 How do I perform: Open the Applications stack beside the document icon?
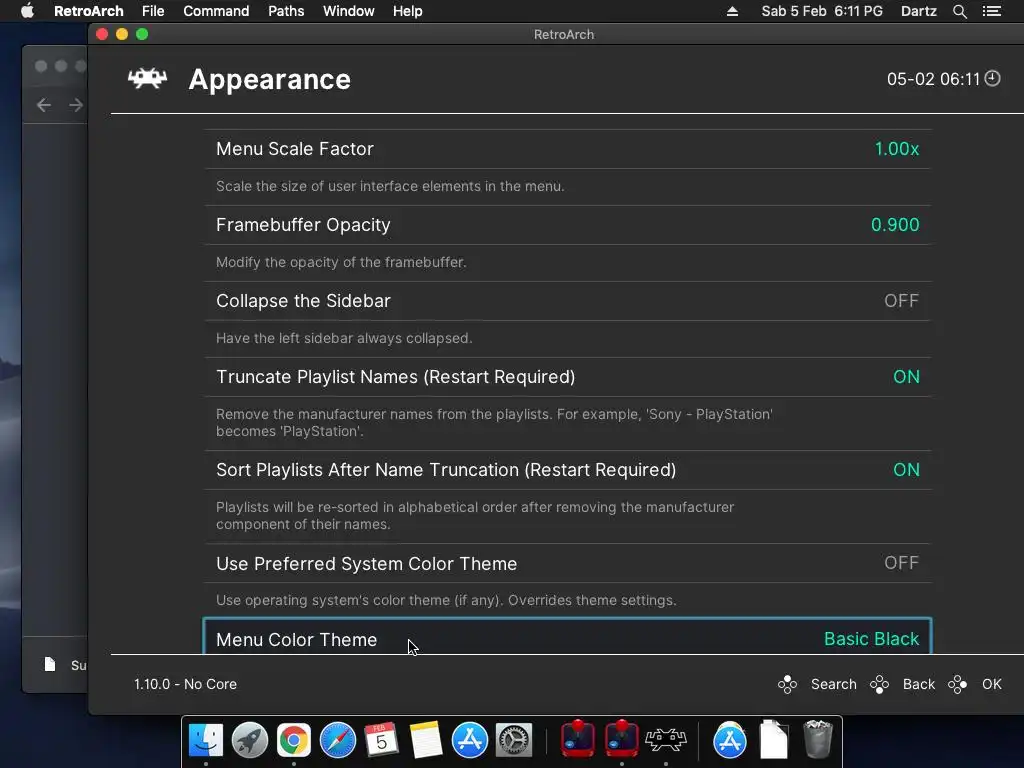point(729,740)
